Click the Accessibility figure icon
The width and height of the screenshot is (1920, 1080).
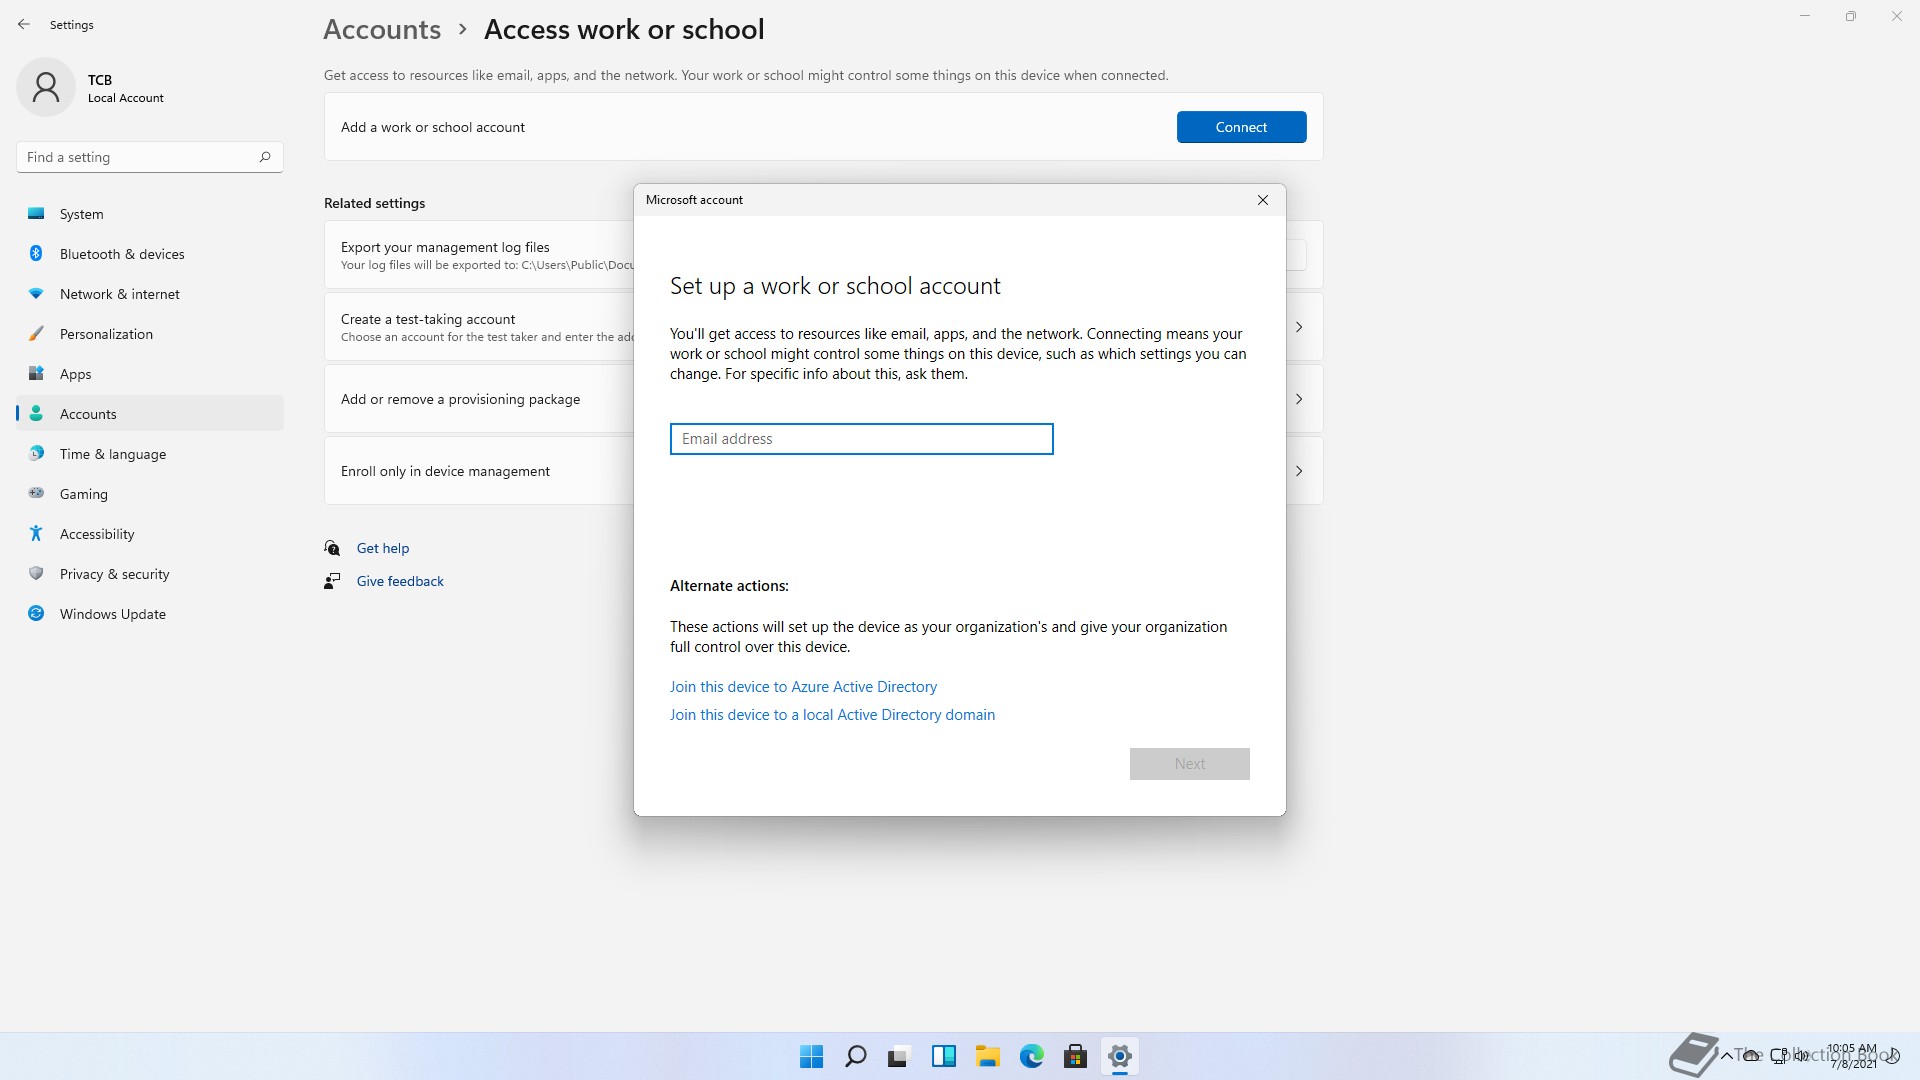click(x=36, y=533)
